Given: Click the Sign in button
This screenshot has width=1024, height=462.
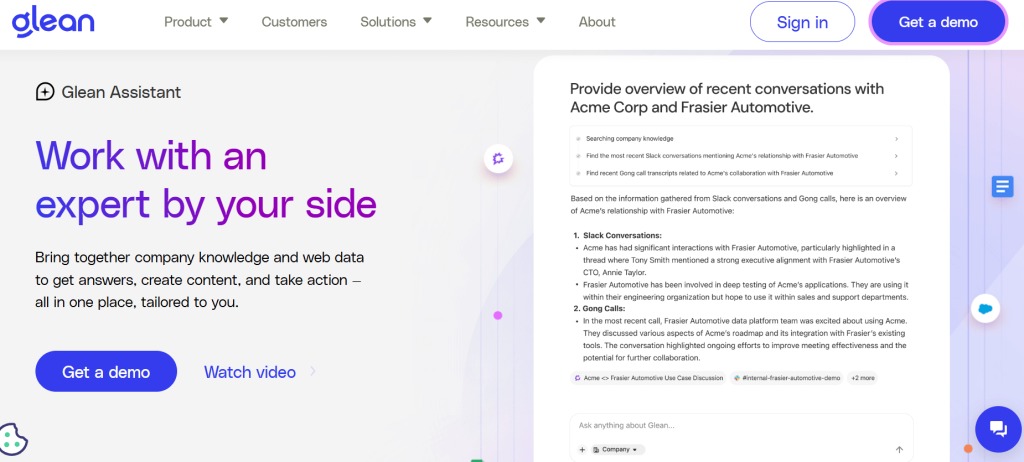Looking at the screenshot, I should click(802, 22).
